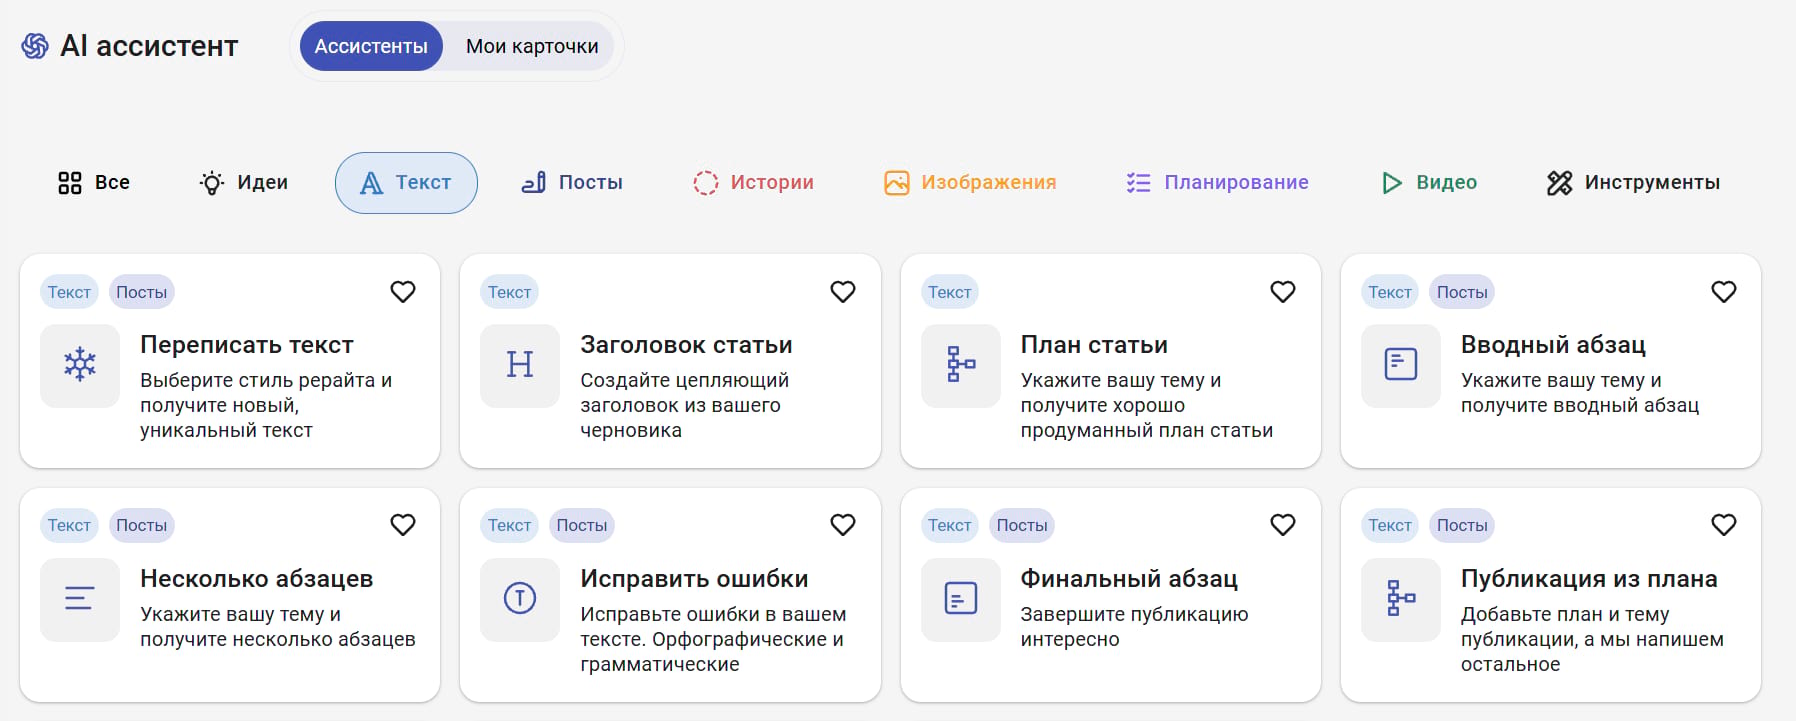The image size is (1796, 721).
Task: Click the tree icon of Публикация из плана
Action: [x=1401, y=599]
